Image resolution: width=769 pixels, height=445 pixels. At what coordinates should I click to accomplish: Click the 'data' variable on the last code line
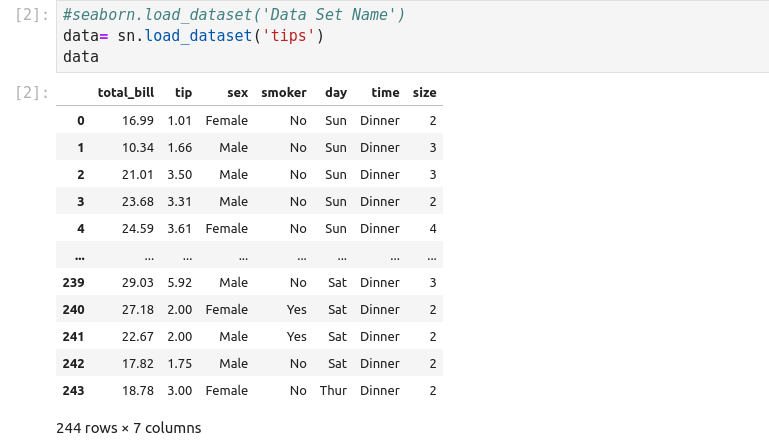pyautogui.click(x=80, y=57)
